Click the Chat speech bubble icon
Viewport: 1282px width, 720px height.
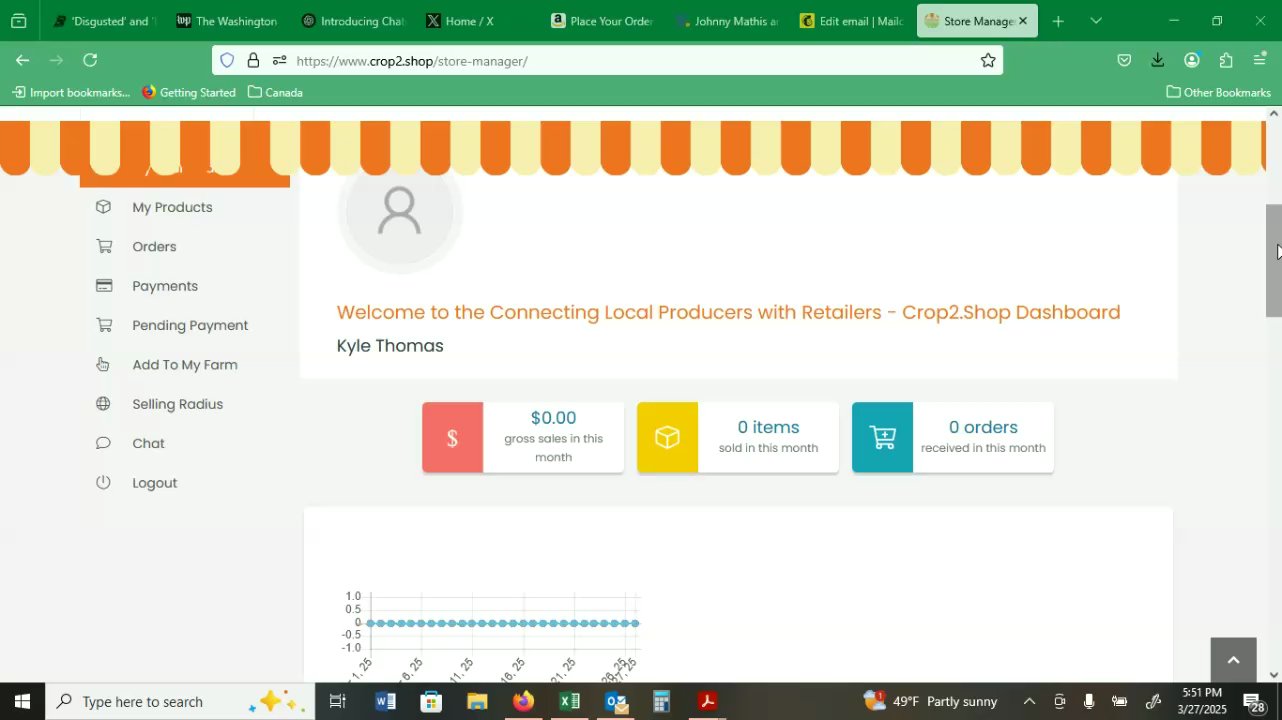coord(103,443)
